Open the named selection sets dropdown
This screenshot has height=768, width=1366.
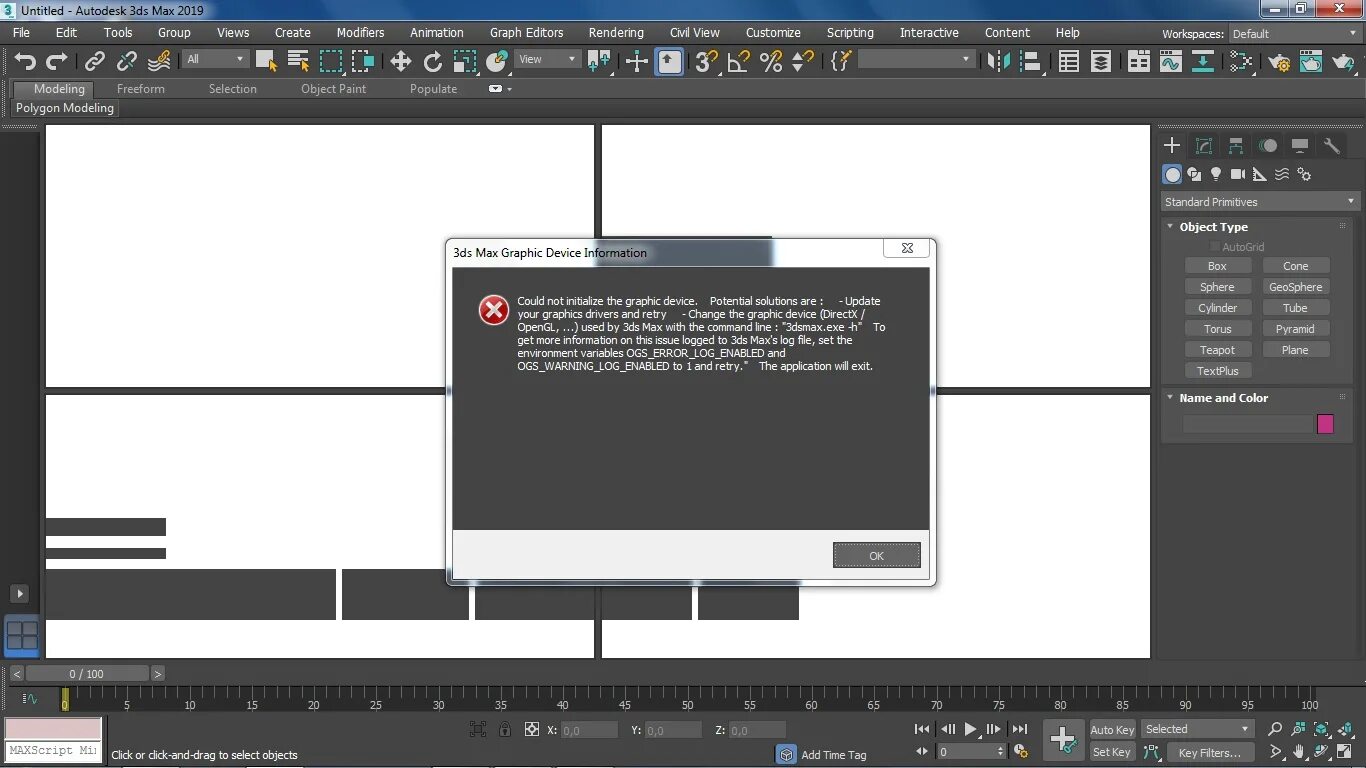[x=916, y=60]
